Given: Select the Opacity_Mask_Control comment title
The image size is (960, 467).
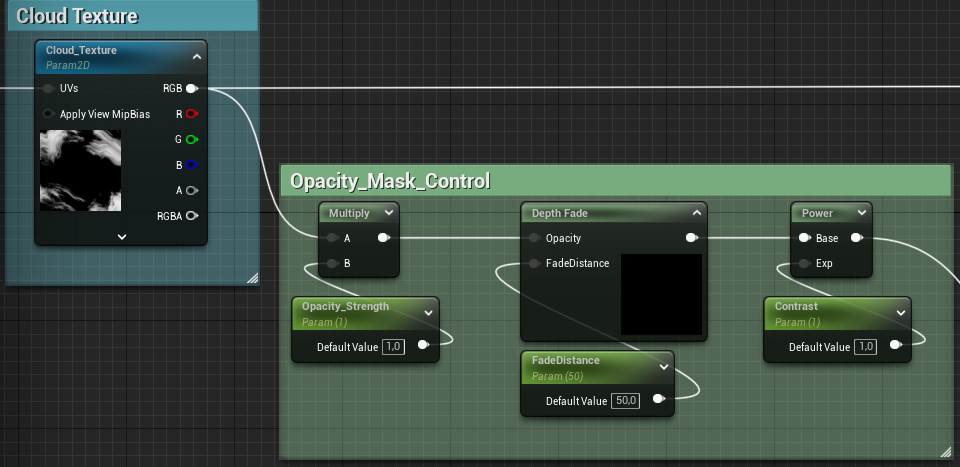Looking at the screenshot, I should (390, 181).
